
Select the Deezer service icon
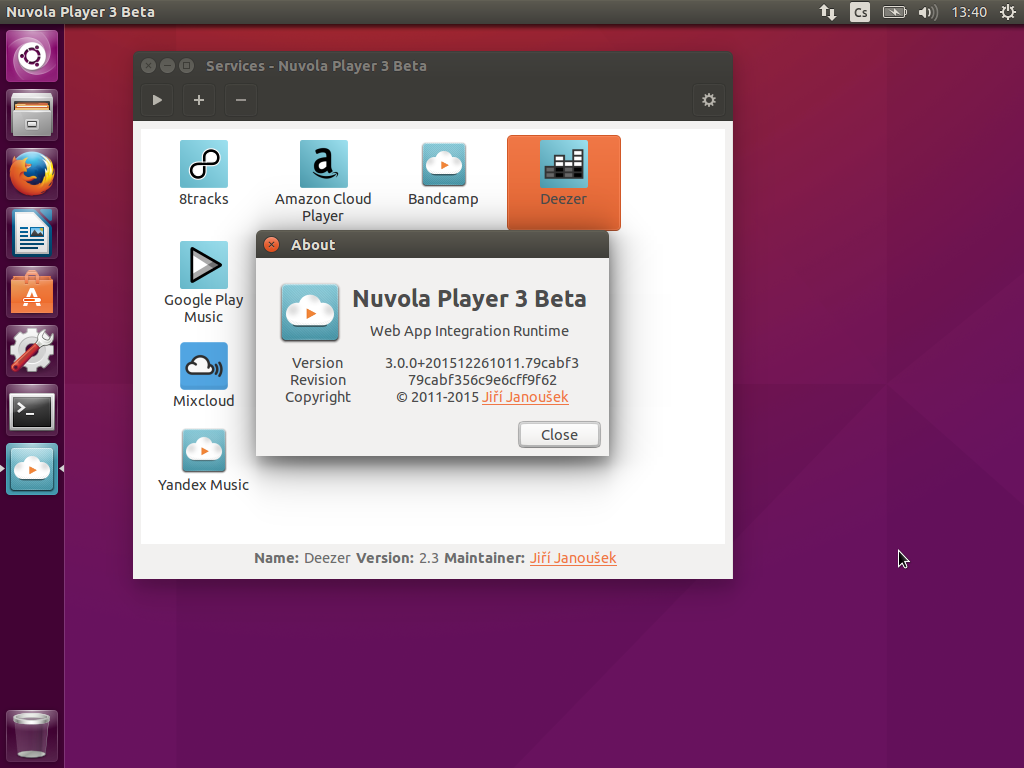tap(564, 164)
